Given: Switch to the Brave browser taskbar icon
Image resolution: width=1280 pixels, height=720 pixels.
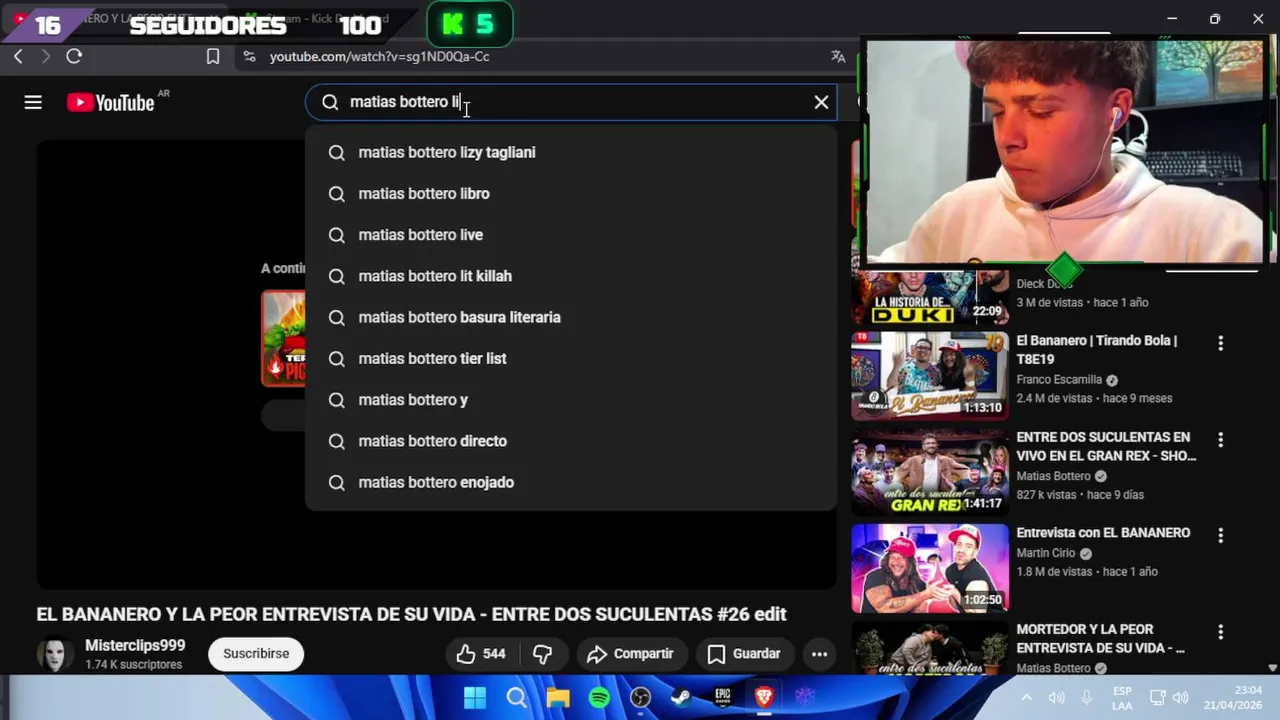Looking at the screenshot, I should 764,697.
